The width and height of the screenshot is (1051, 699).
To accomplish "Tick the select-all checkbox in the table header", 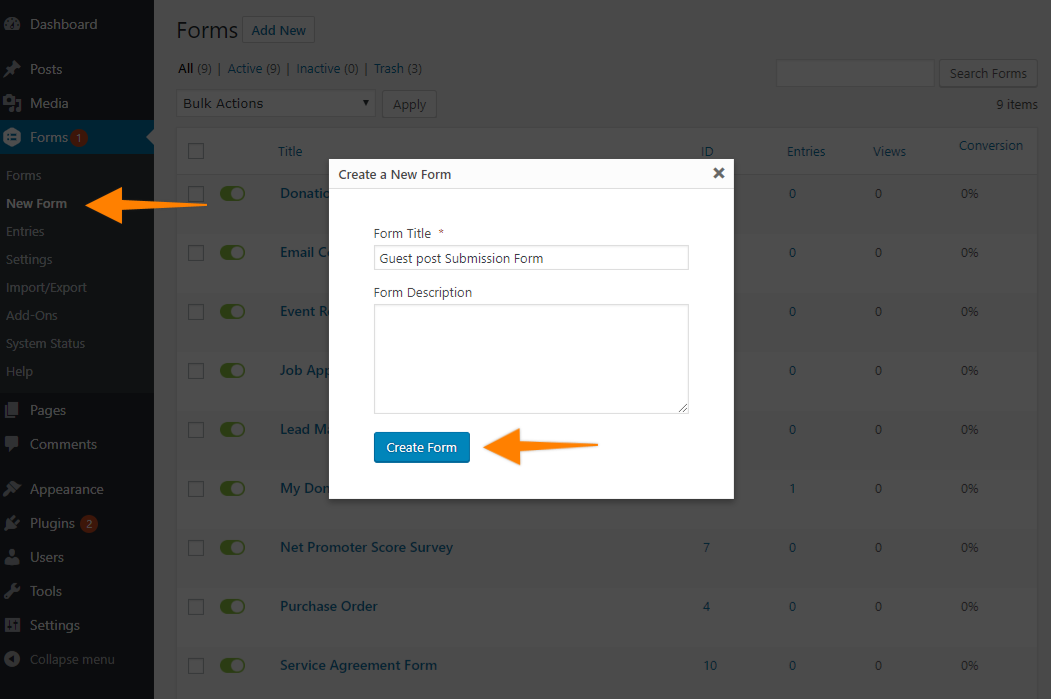I will click(196, 151).
